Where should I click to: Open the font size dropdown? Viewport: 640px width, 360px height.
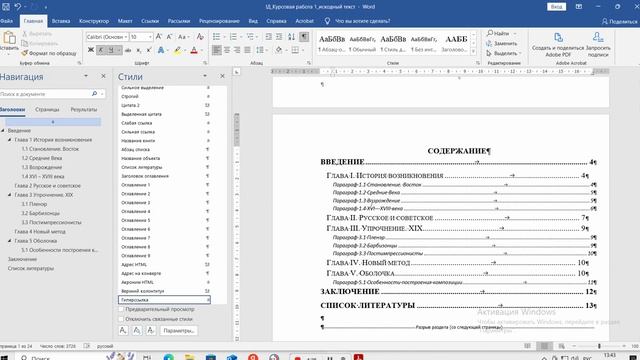click(x=151, y=37)
